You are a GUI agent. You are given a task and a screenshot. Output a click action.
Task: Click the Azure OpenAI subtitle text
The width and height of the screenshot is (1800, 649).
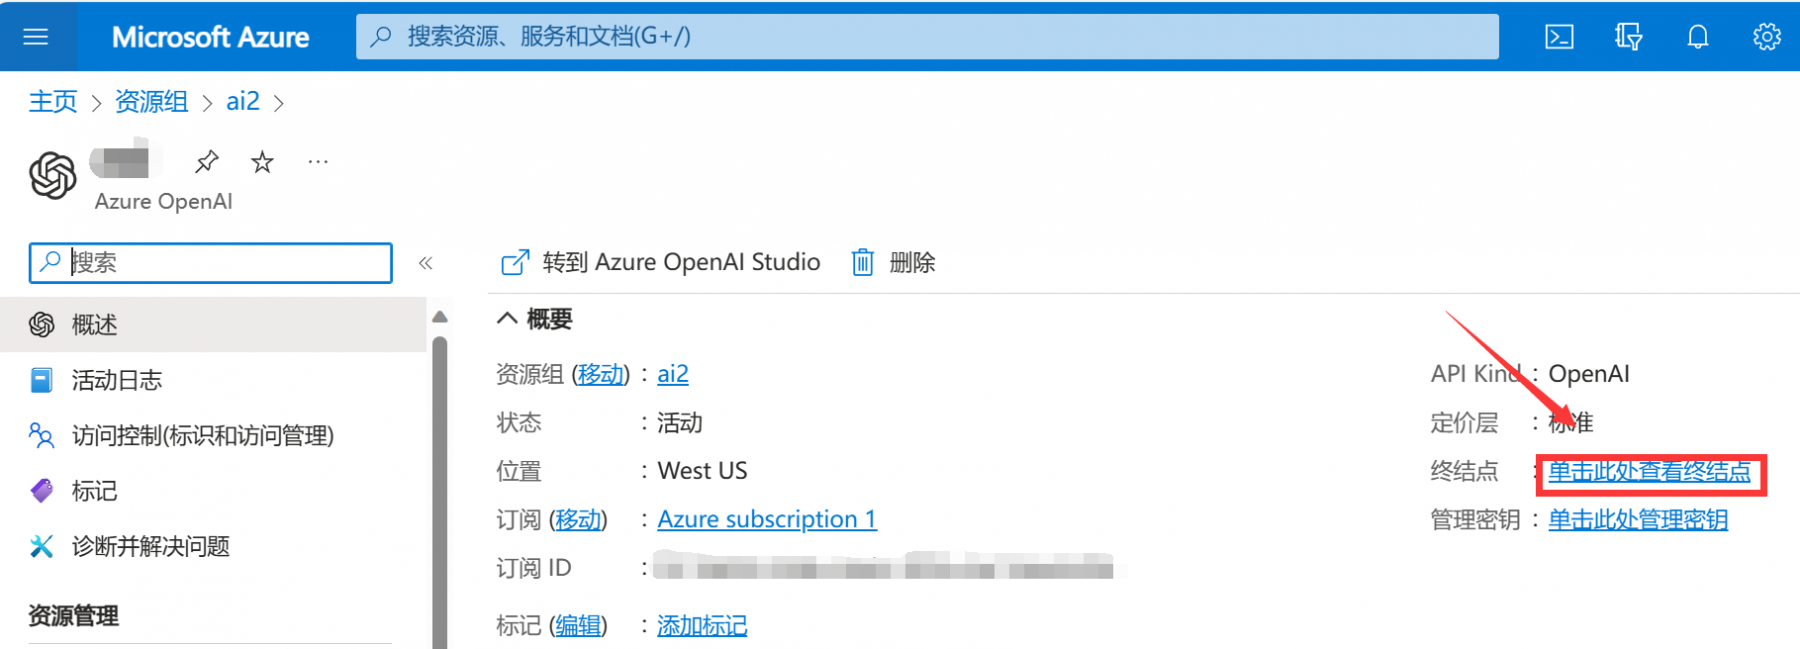point(163,201)
